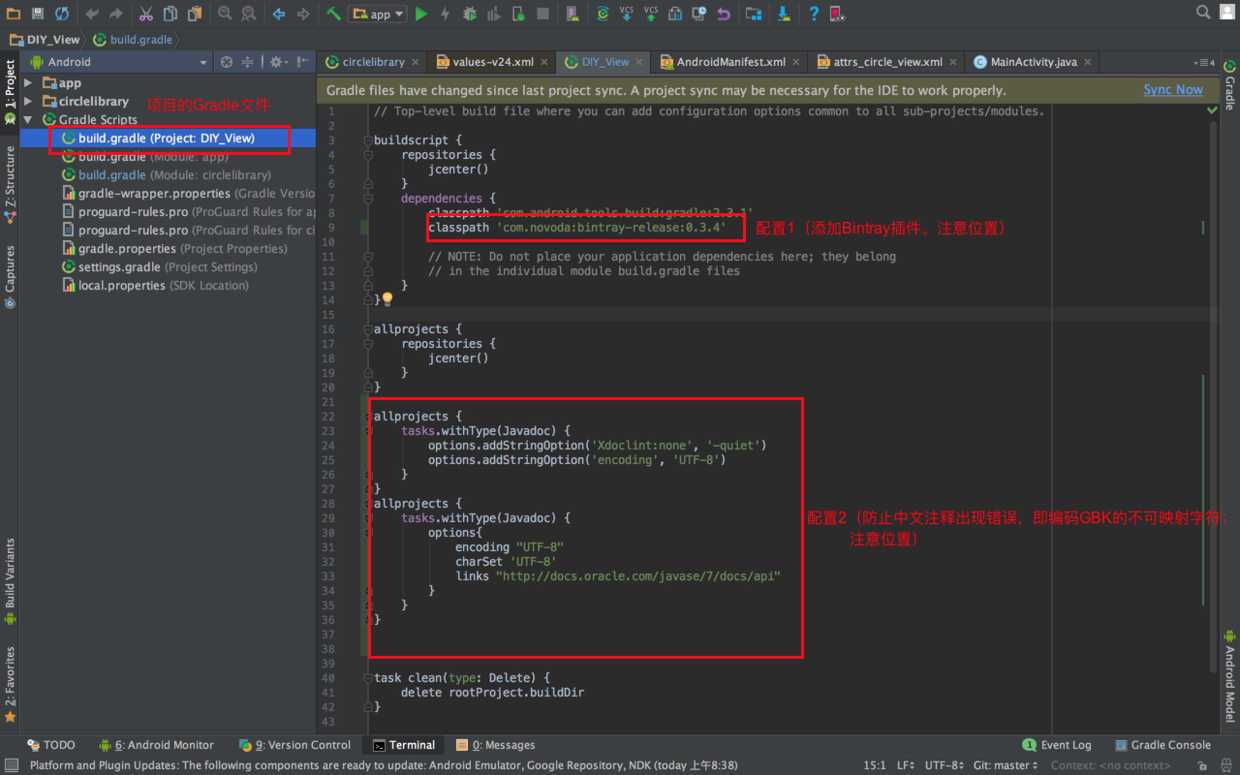Open the Terminal tool window

(404, 745)
